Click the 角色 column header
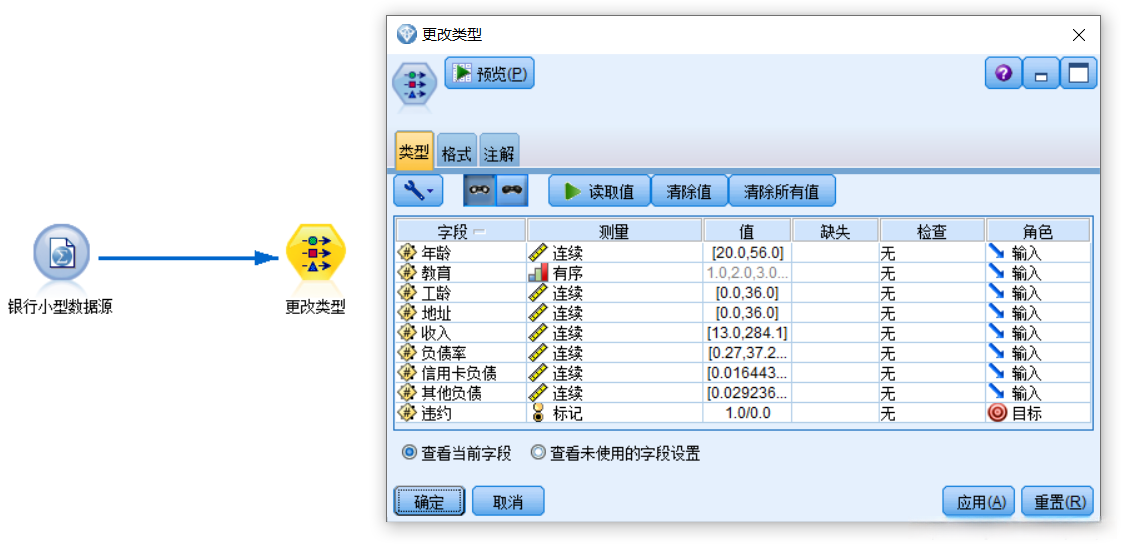Screen dimensions: 1121x549 click(x=1038, y=231)
